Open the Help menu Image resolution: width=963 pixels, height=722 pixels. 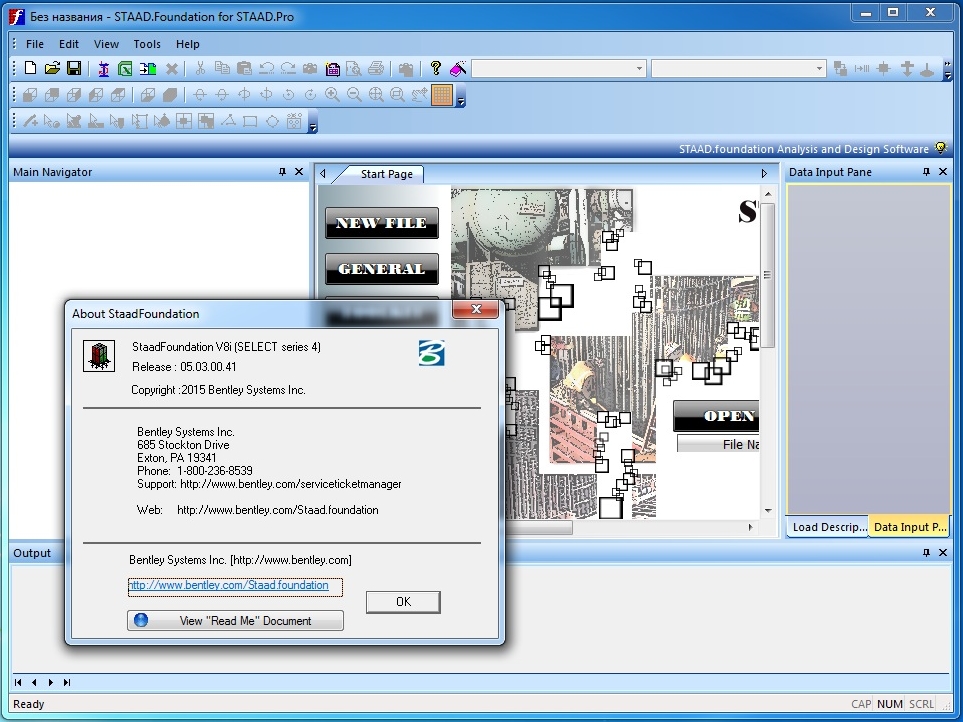187,44
